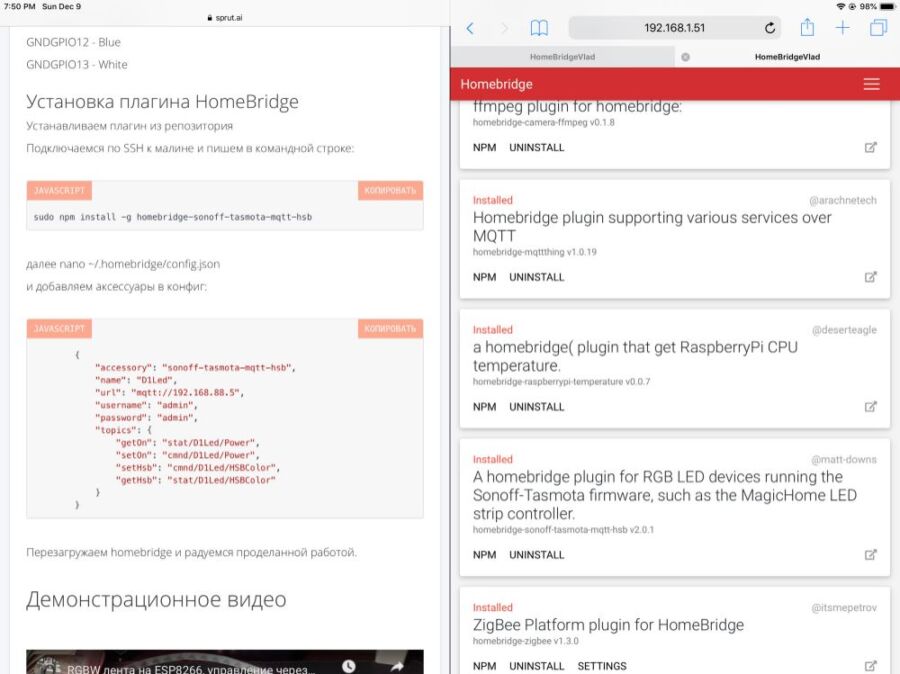
Task: Open NPM link for raspberrypi-temperature plugin
Action: tap(484, 407)
